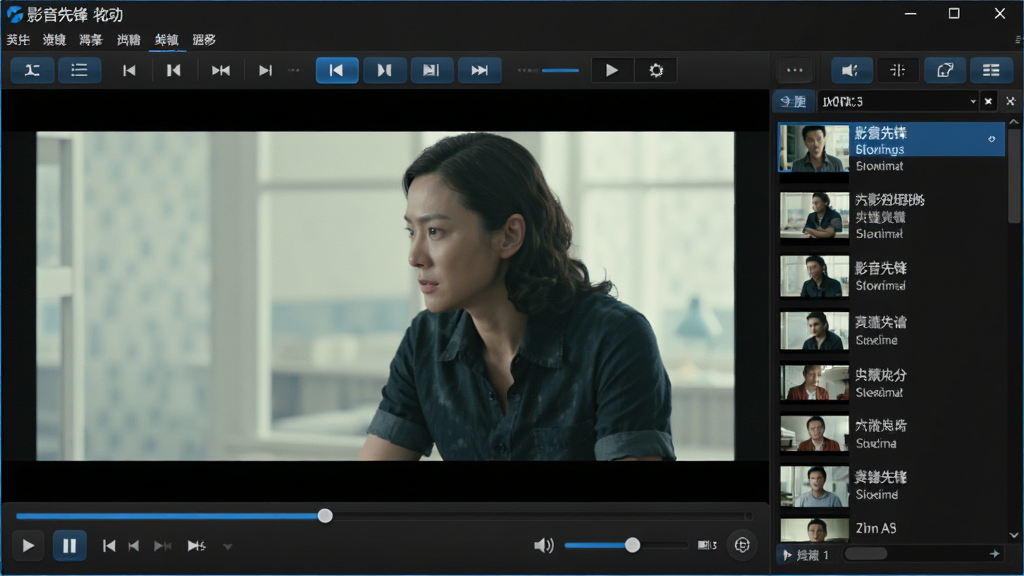Click the play icon at playlist footer left
The height and width of the screenshot is (576, 1024).
787,554
